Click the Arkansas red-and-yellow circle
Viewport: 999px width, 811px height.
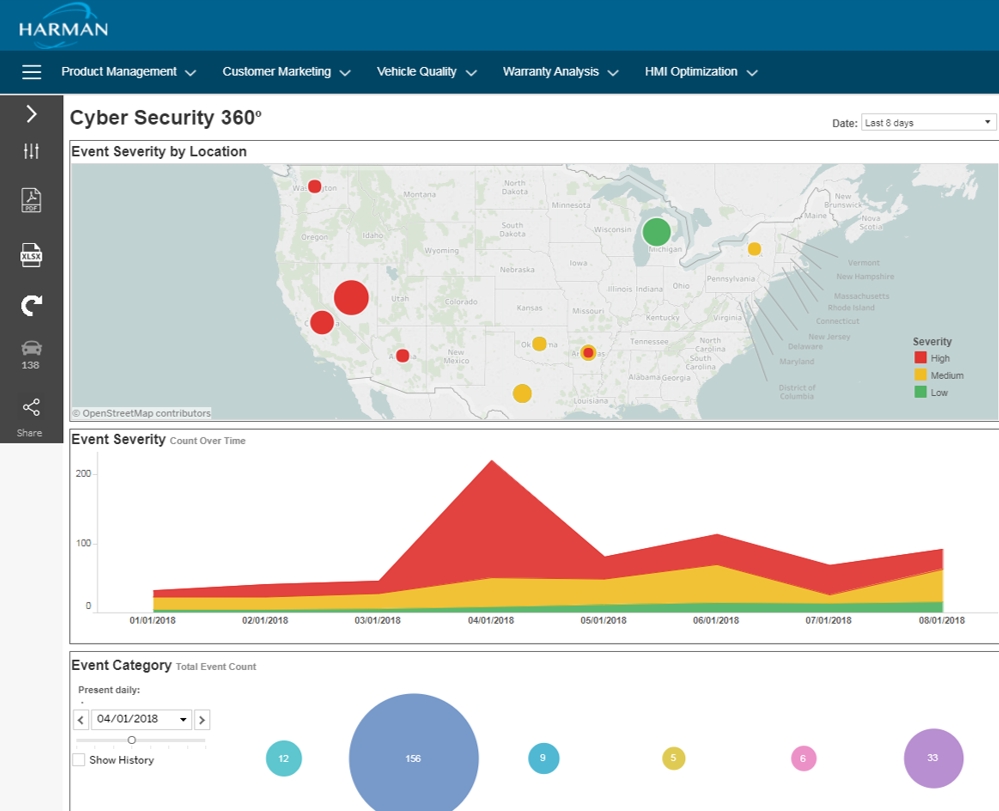point(588,352)
